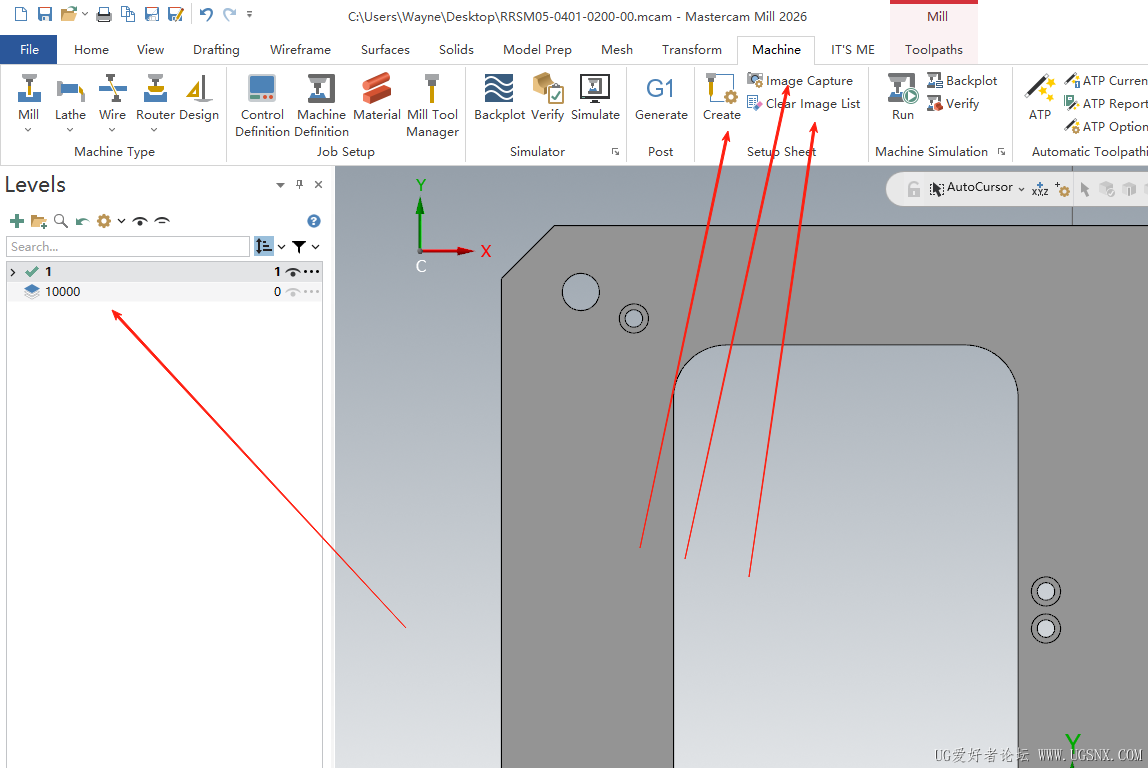Start Backplot in the Simulator group
Viewport: 1148px width, 768px height.
499,97
